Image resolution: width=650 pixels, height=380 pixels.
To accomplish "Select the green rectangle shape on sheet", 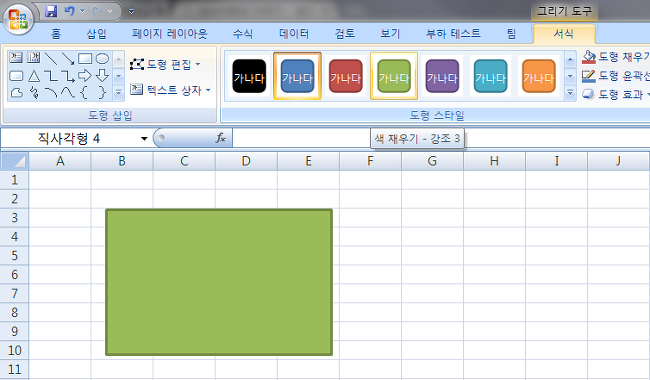I will (x=219, y=282).
